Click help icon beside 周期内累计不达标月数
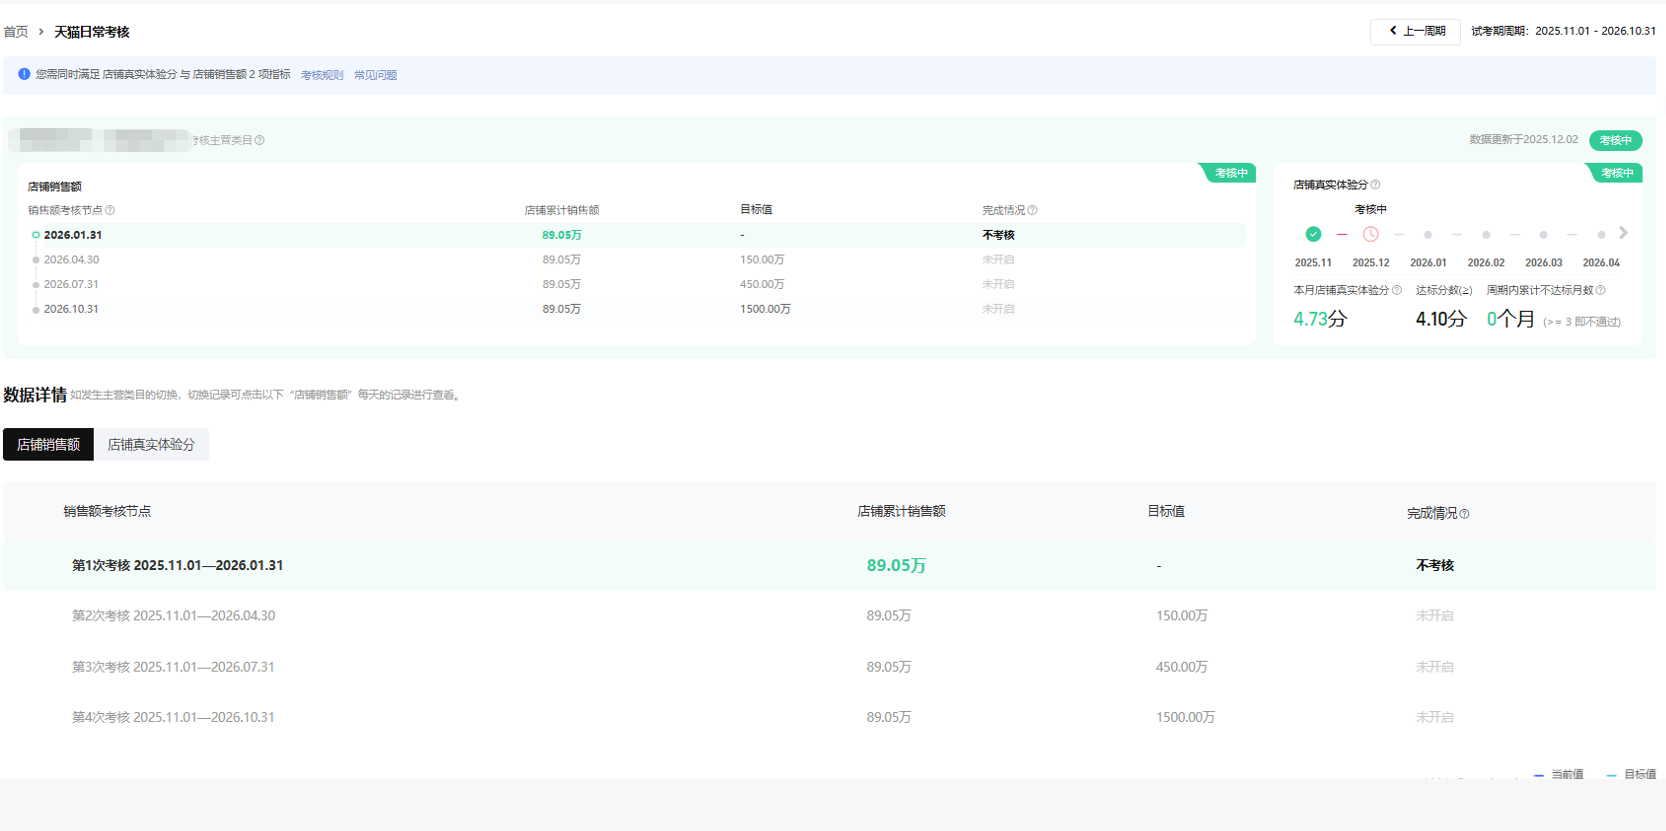This screenshot has width=1666, height=831. pyautogui.click(x=1601, y=291)
